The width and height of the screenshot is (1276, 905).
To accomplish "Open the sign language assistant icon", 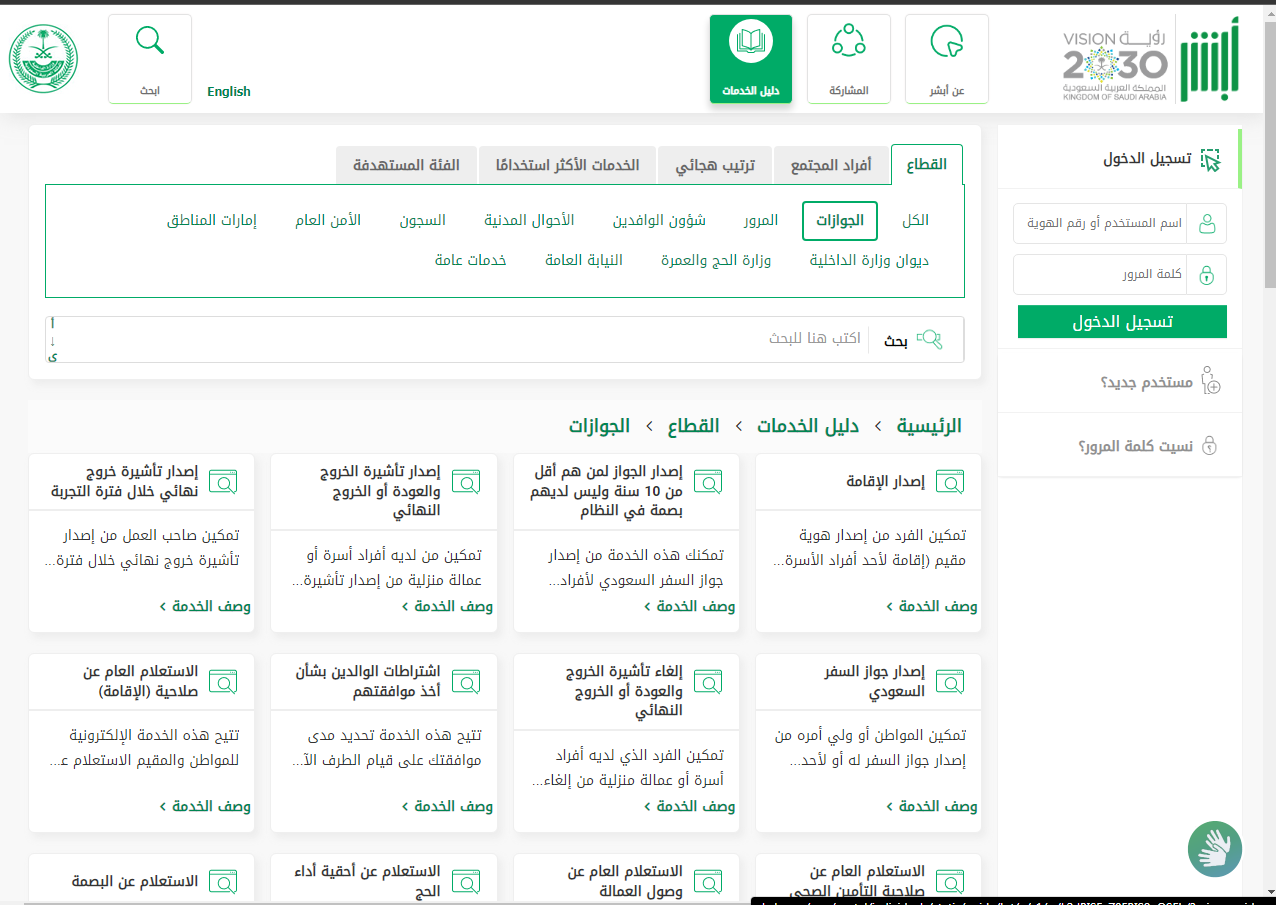I will (x=1215, y=850).
